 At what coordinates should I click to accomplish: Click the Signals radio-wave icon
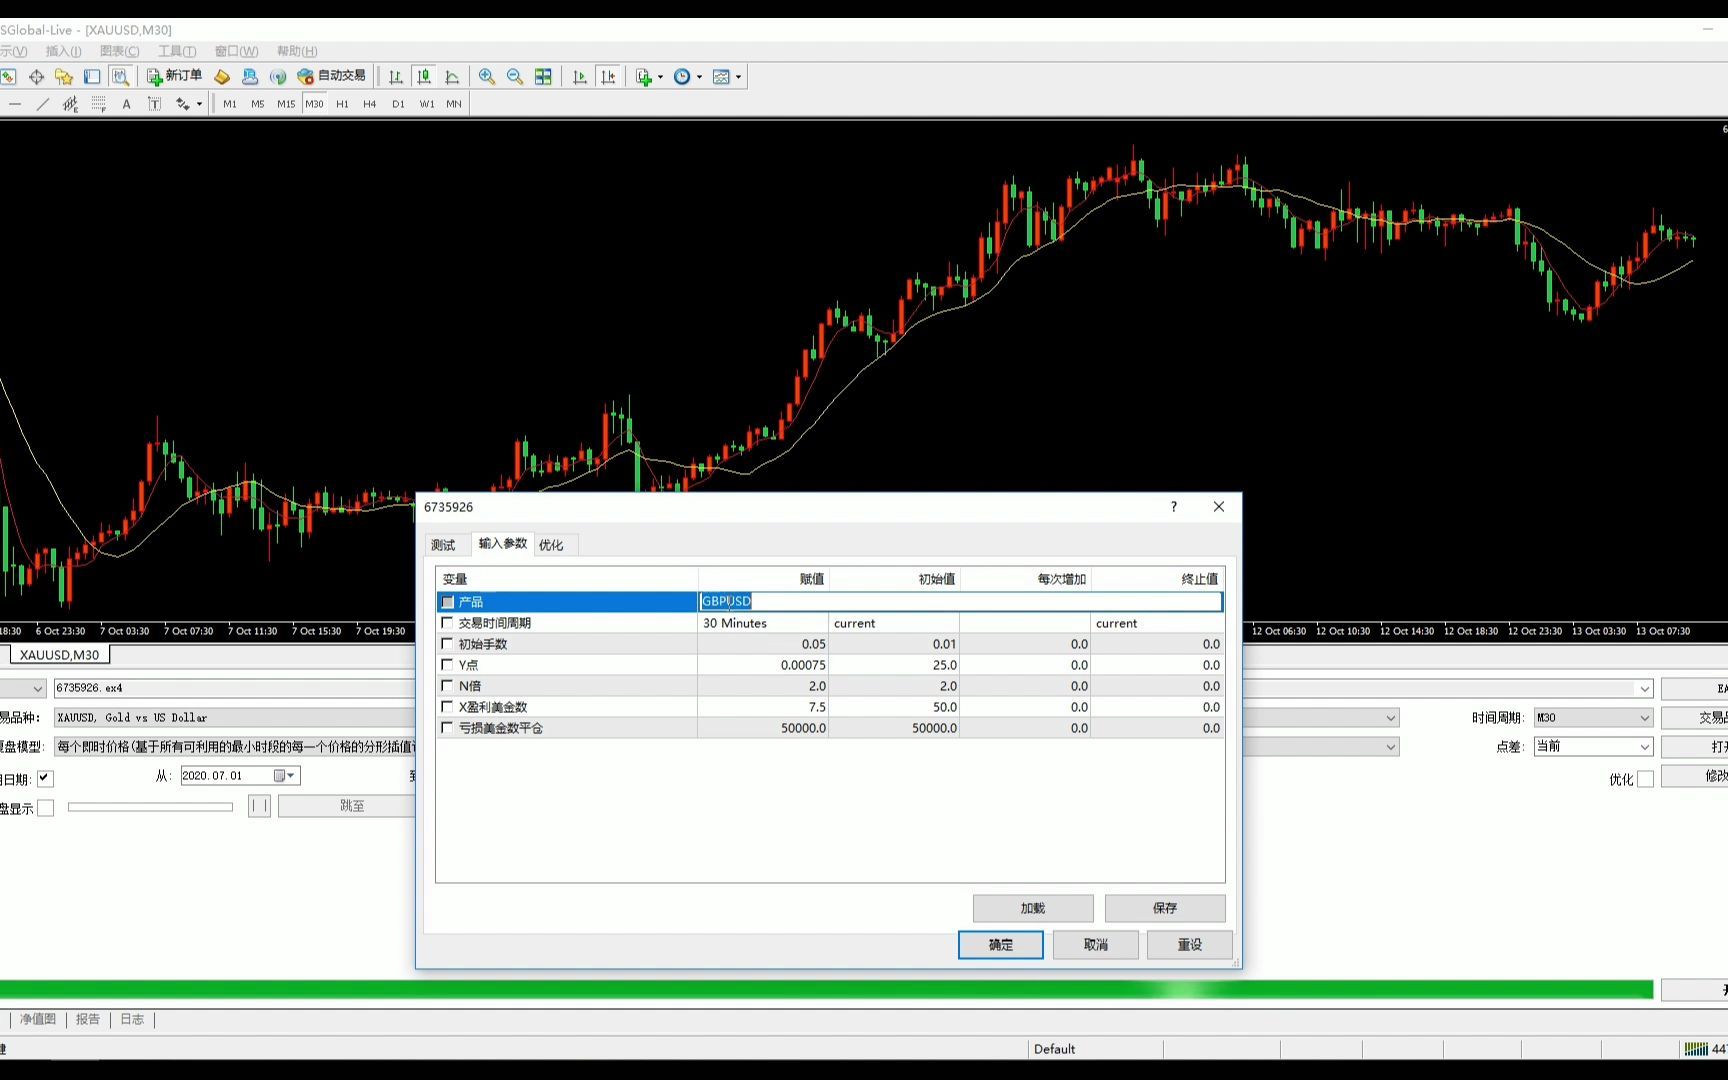(278, 77)
